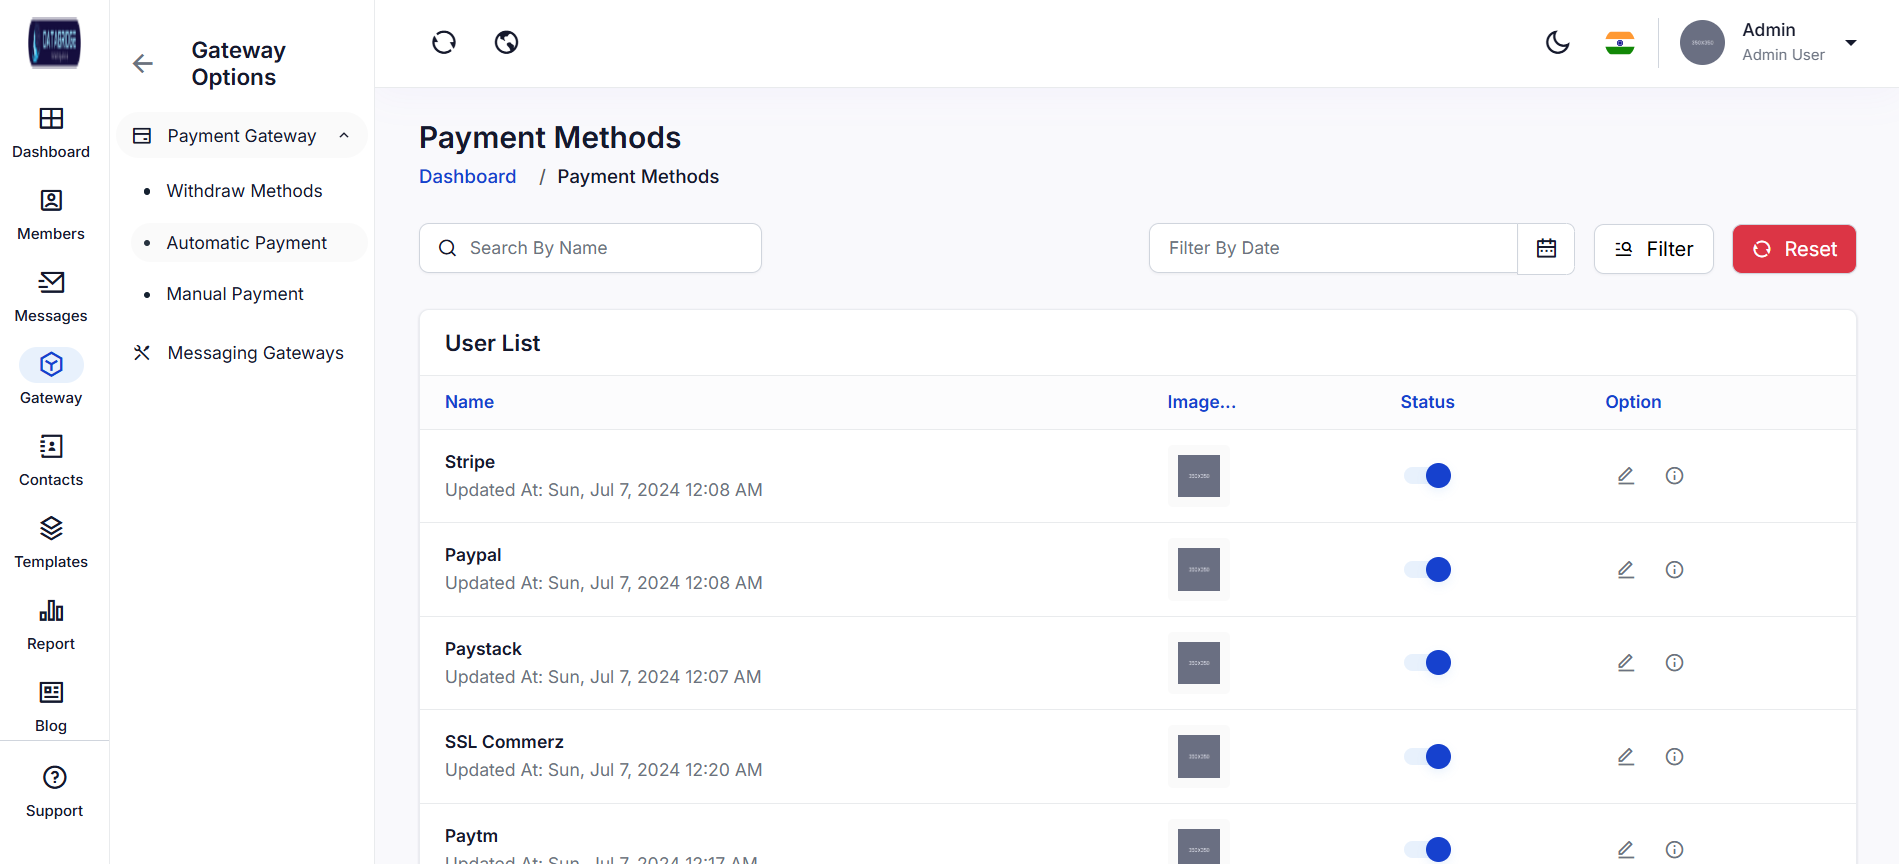Toggle SSL Commerz status switch
Viewport: 1899px width, 864px height.
(1427, 757)
